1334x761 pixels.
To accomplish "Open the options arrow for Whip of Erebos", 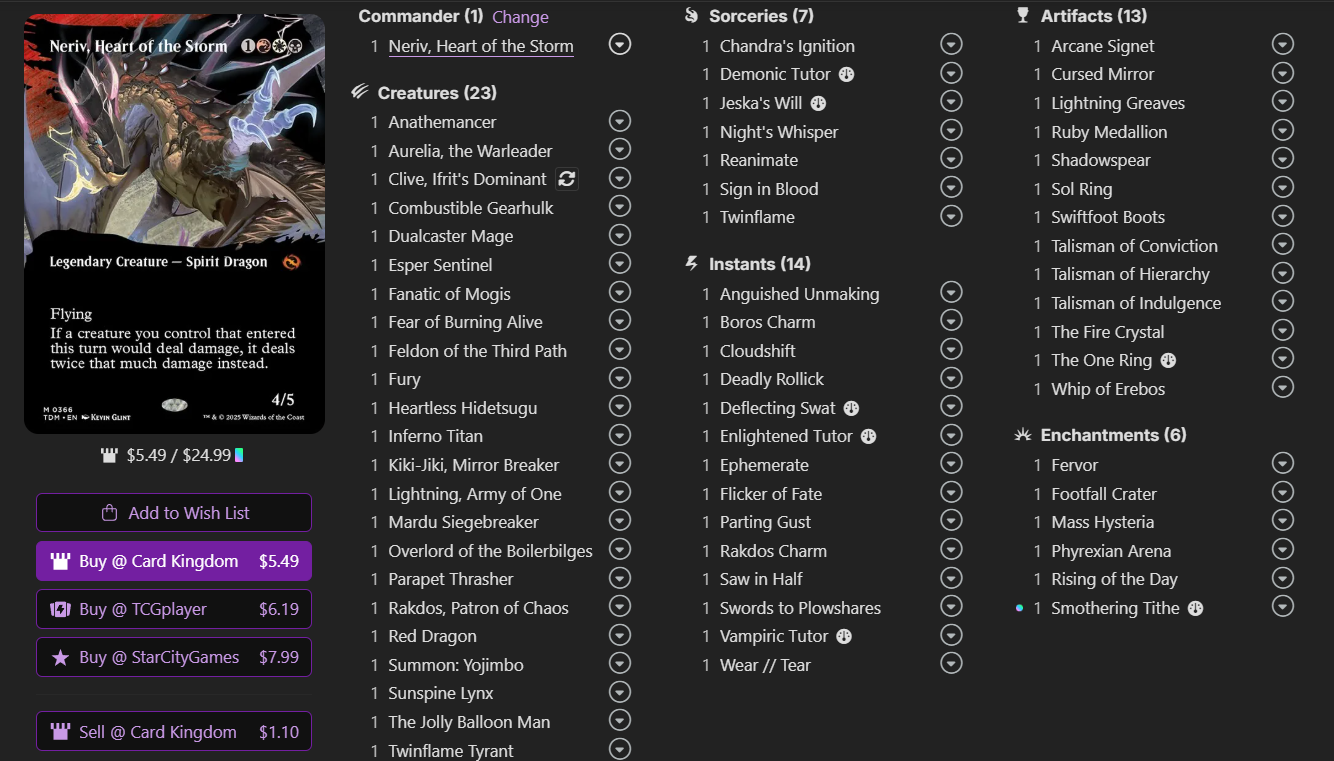I will [x=1283, y=387].
